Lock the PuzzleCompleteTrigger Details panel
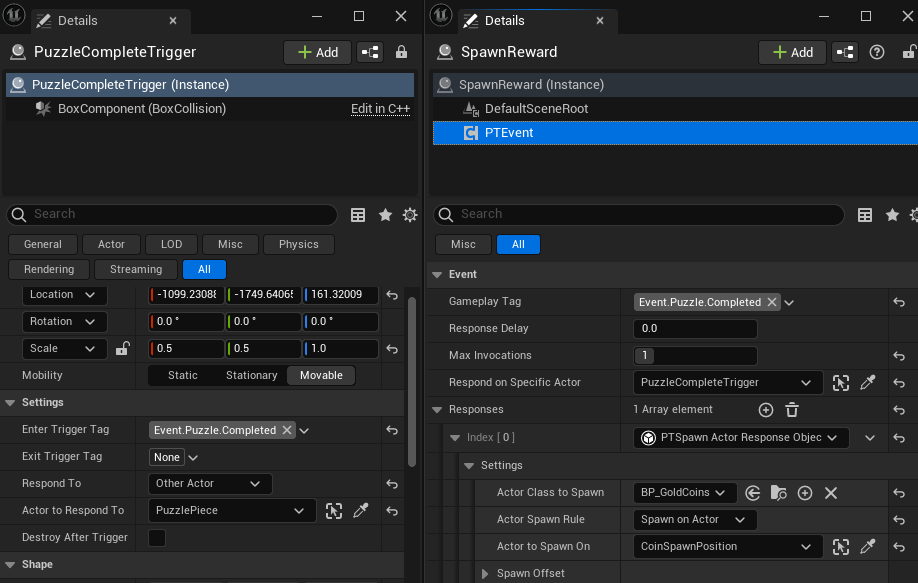918x583 pixels. point(399,51)
